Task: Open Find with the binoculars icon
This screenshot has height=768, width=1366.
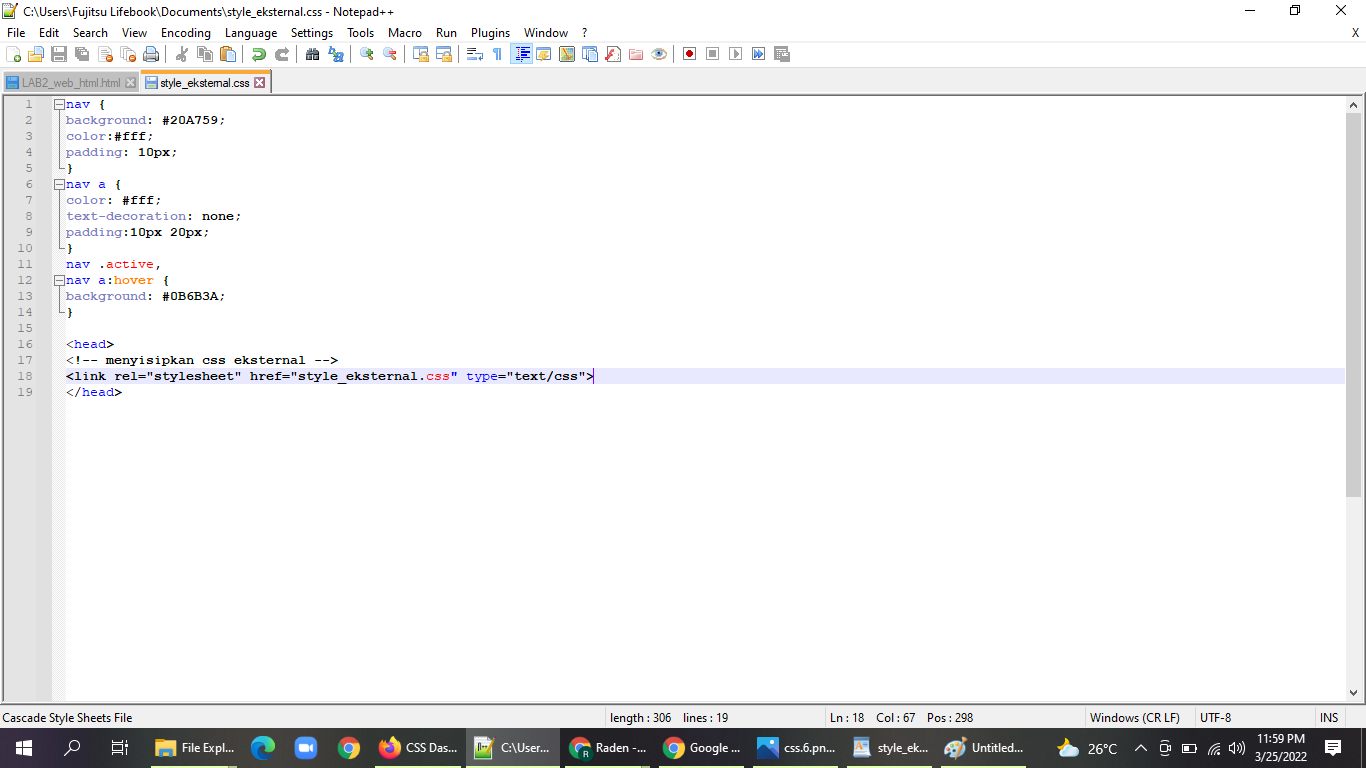Action: pyautogui.click(x=313, y=54)
